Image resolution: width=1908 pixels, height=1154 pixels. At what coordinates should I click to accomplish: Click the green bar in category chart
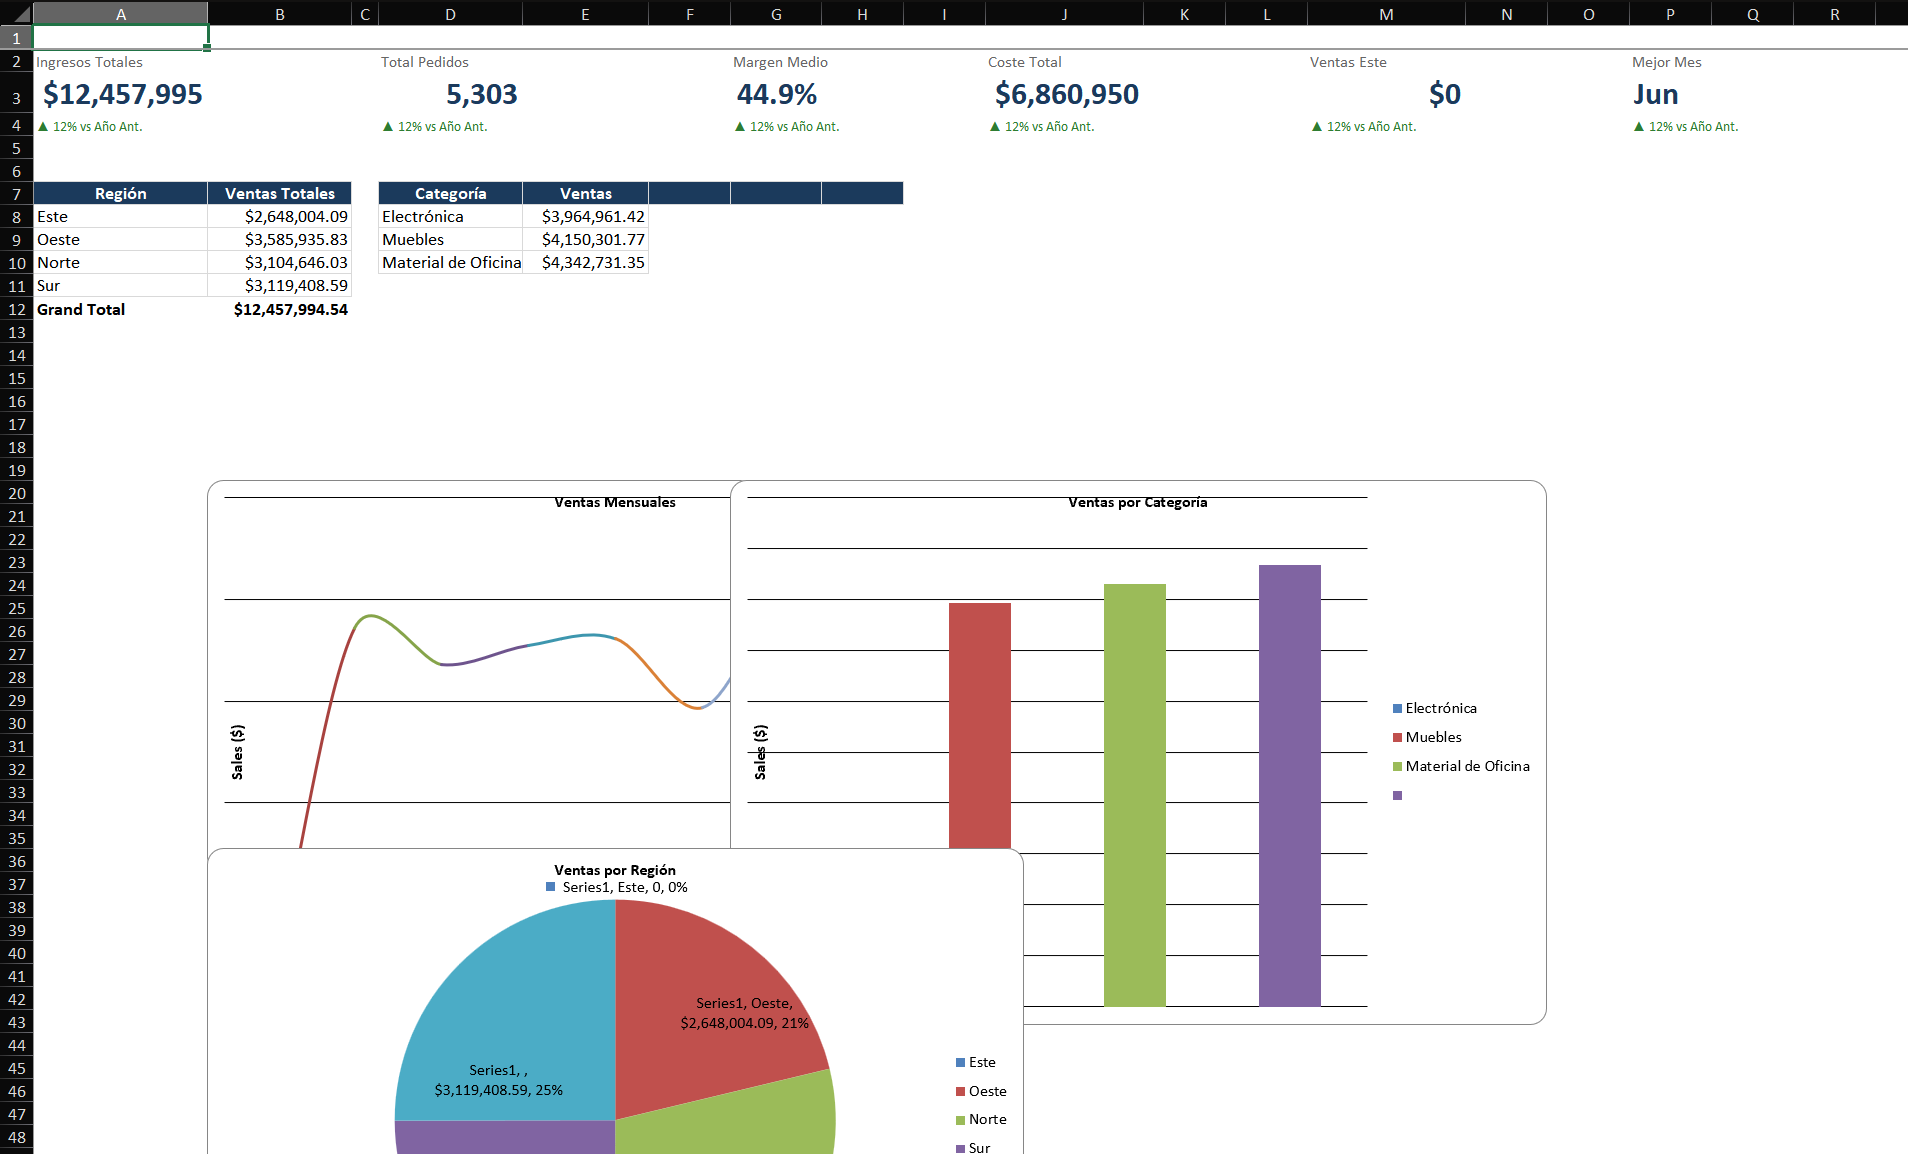pos(1135,795)
